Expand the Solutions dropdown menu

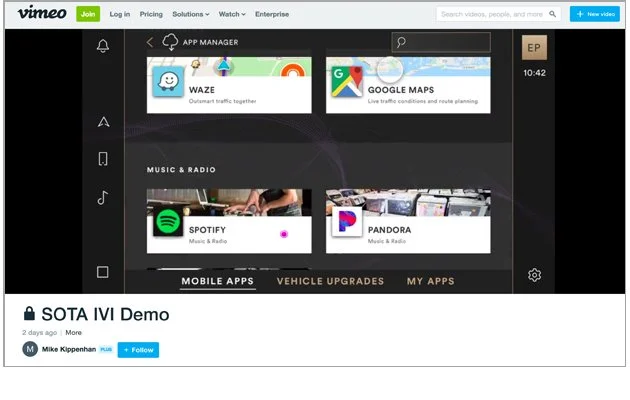pos(191,14)
